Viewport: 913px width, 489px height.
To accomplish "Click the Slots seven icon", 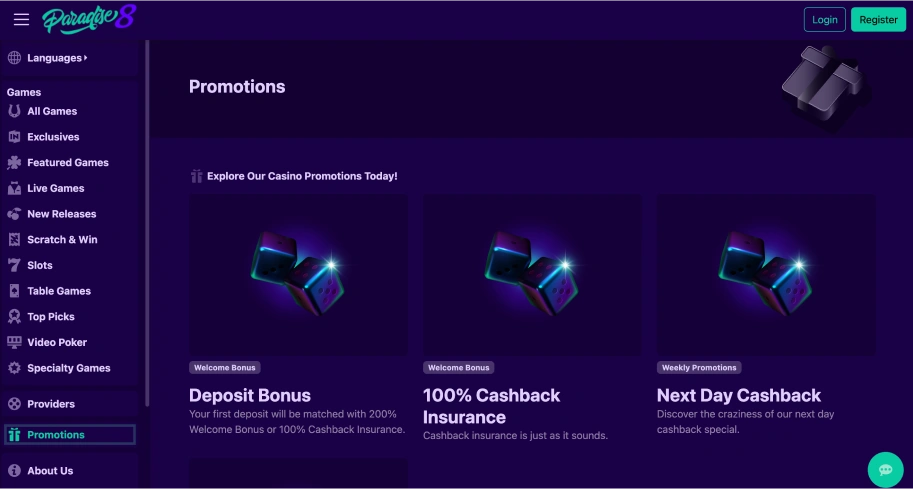I will pos(14,265).
